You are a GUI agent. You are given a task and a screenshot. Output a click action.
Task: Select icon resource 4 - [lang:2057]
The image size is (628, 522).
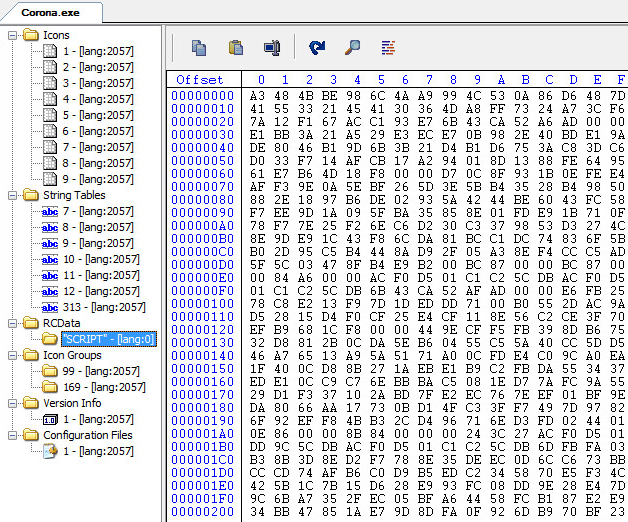click(x=98, y=99)
